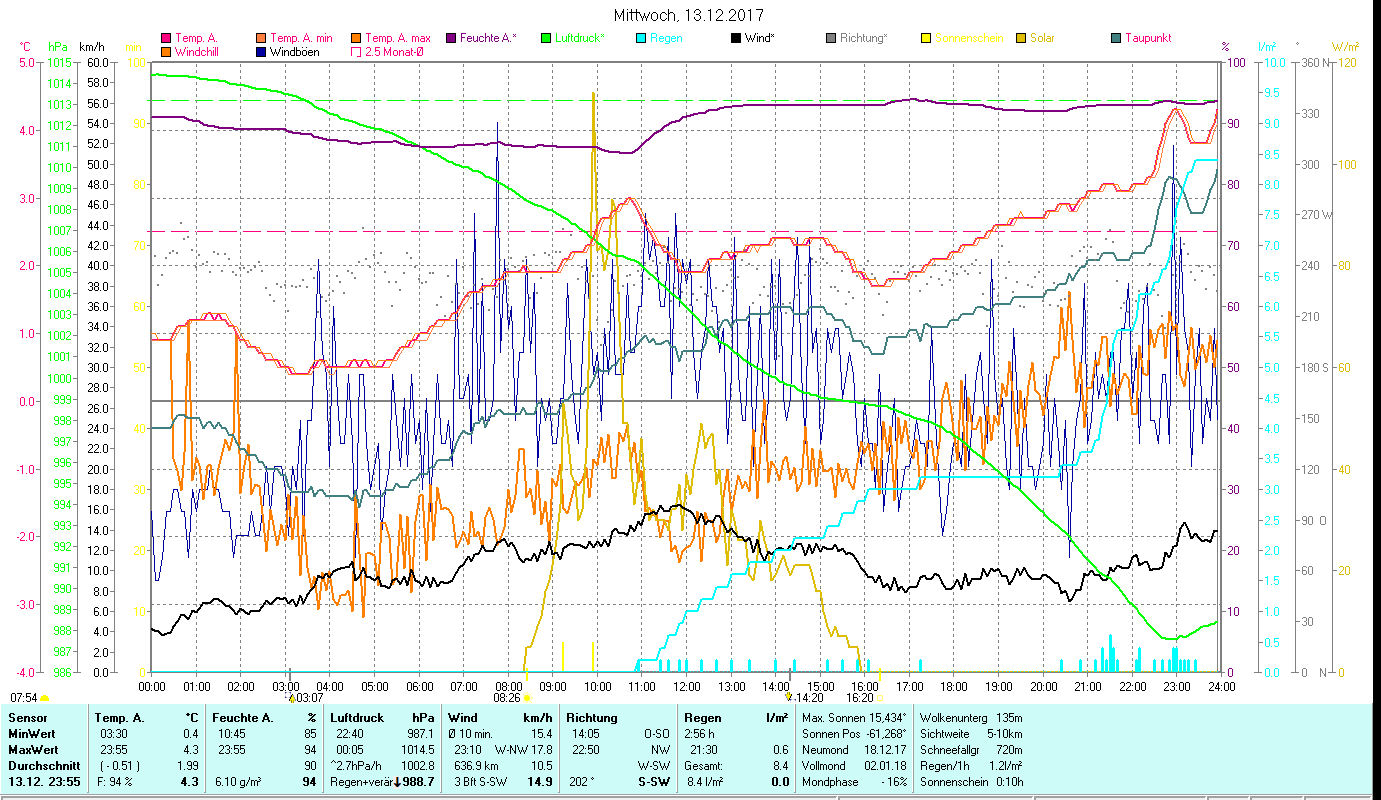Click the hPa axis unit label
The image size is (1381, 800).
(x=57, y=47)
